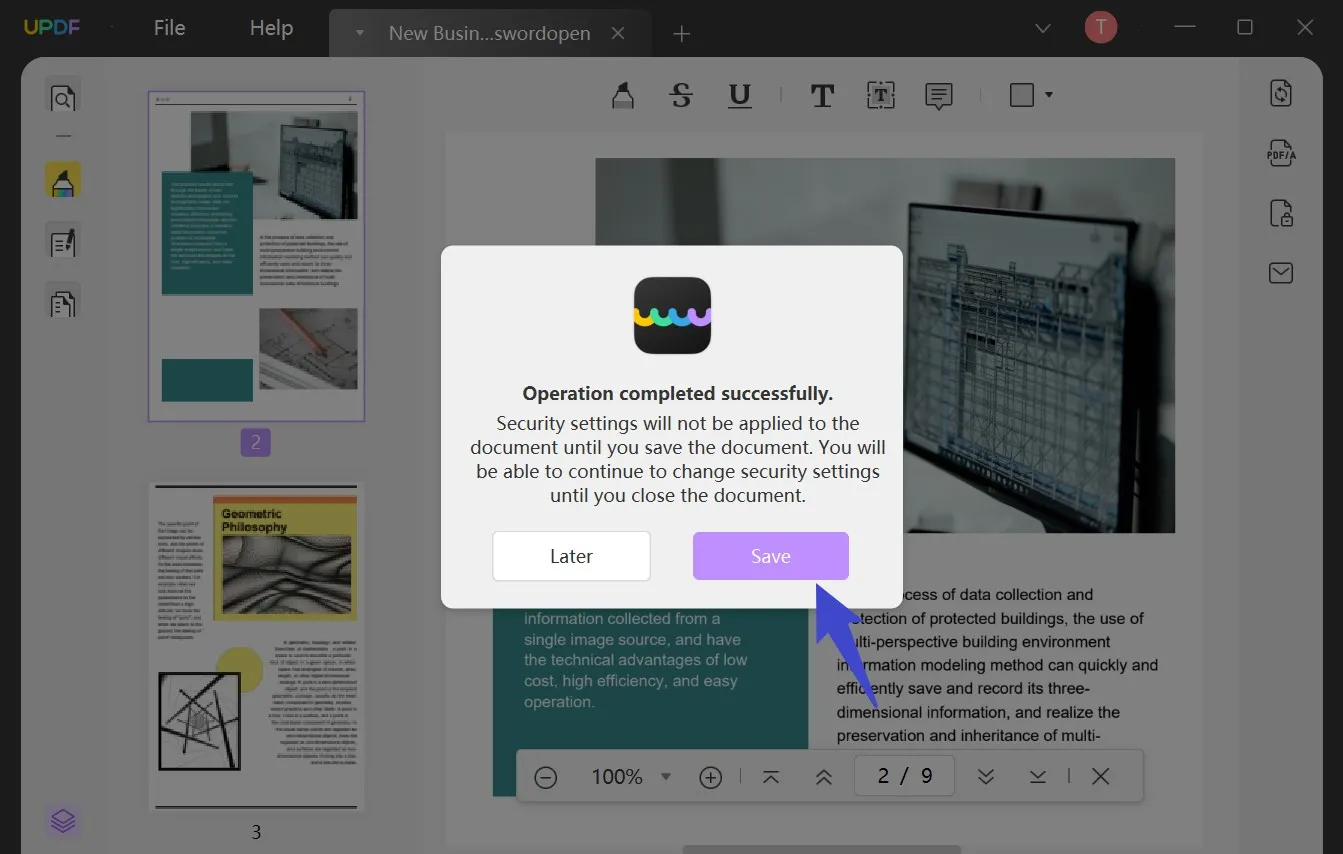Jump to the last page
This screenshot has height=854, width=1343.
(1038, 777)
